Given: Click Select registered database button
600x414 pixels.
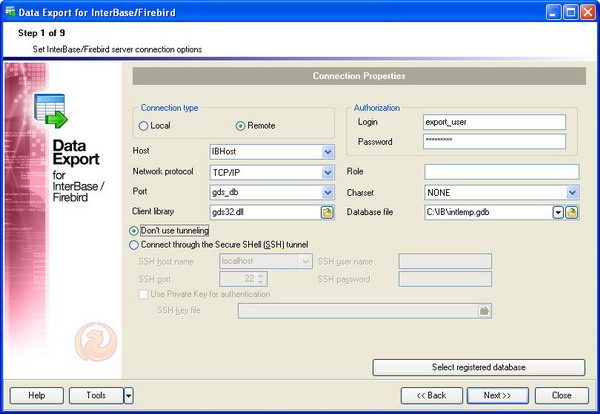Looking at the screenshot, I should point(479,367).
